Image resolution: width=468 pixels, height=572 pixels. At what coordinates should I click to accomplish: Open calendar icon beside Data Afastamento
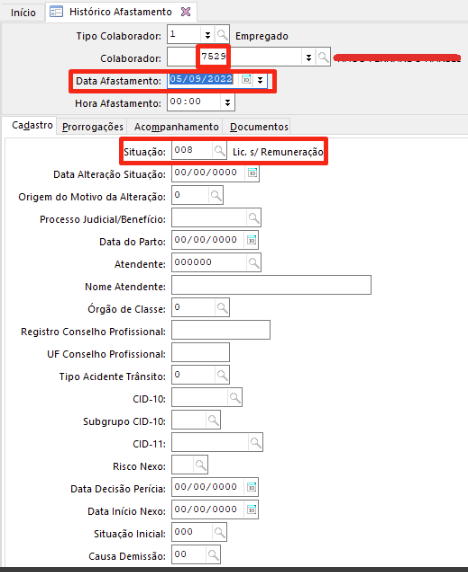tap(247, 80)
